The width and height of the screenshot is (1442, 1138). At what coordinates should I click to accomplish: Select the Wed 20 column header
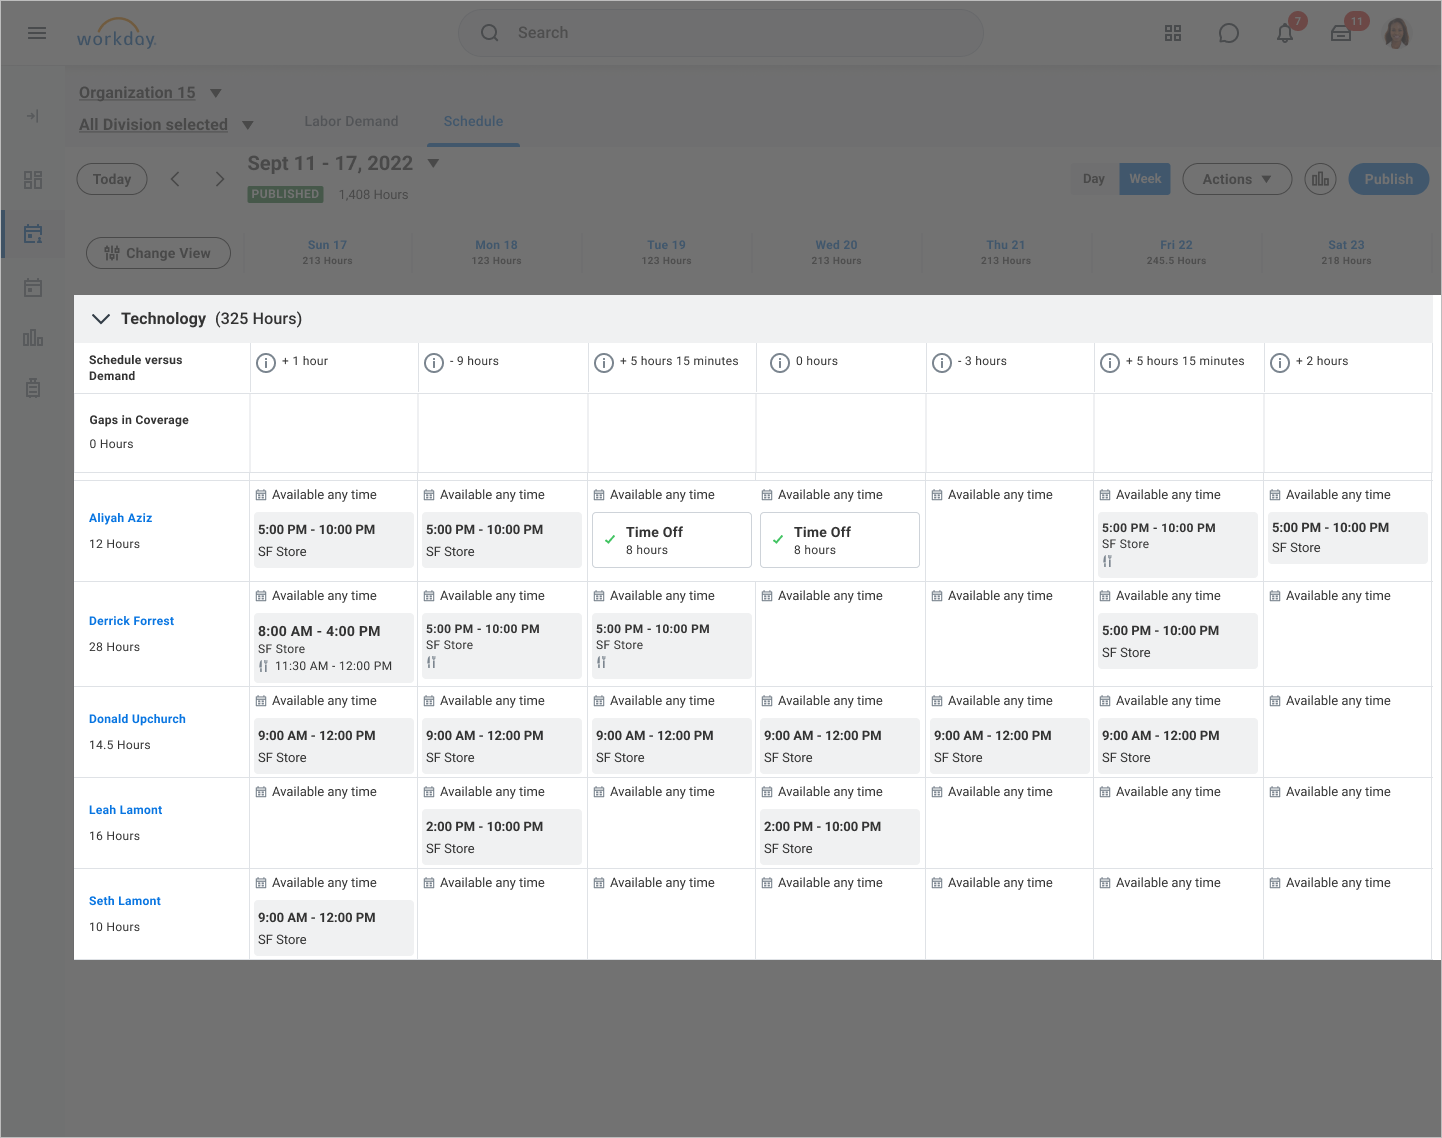pos(836,252)
